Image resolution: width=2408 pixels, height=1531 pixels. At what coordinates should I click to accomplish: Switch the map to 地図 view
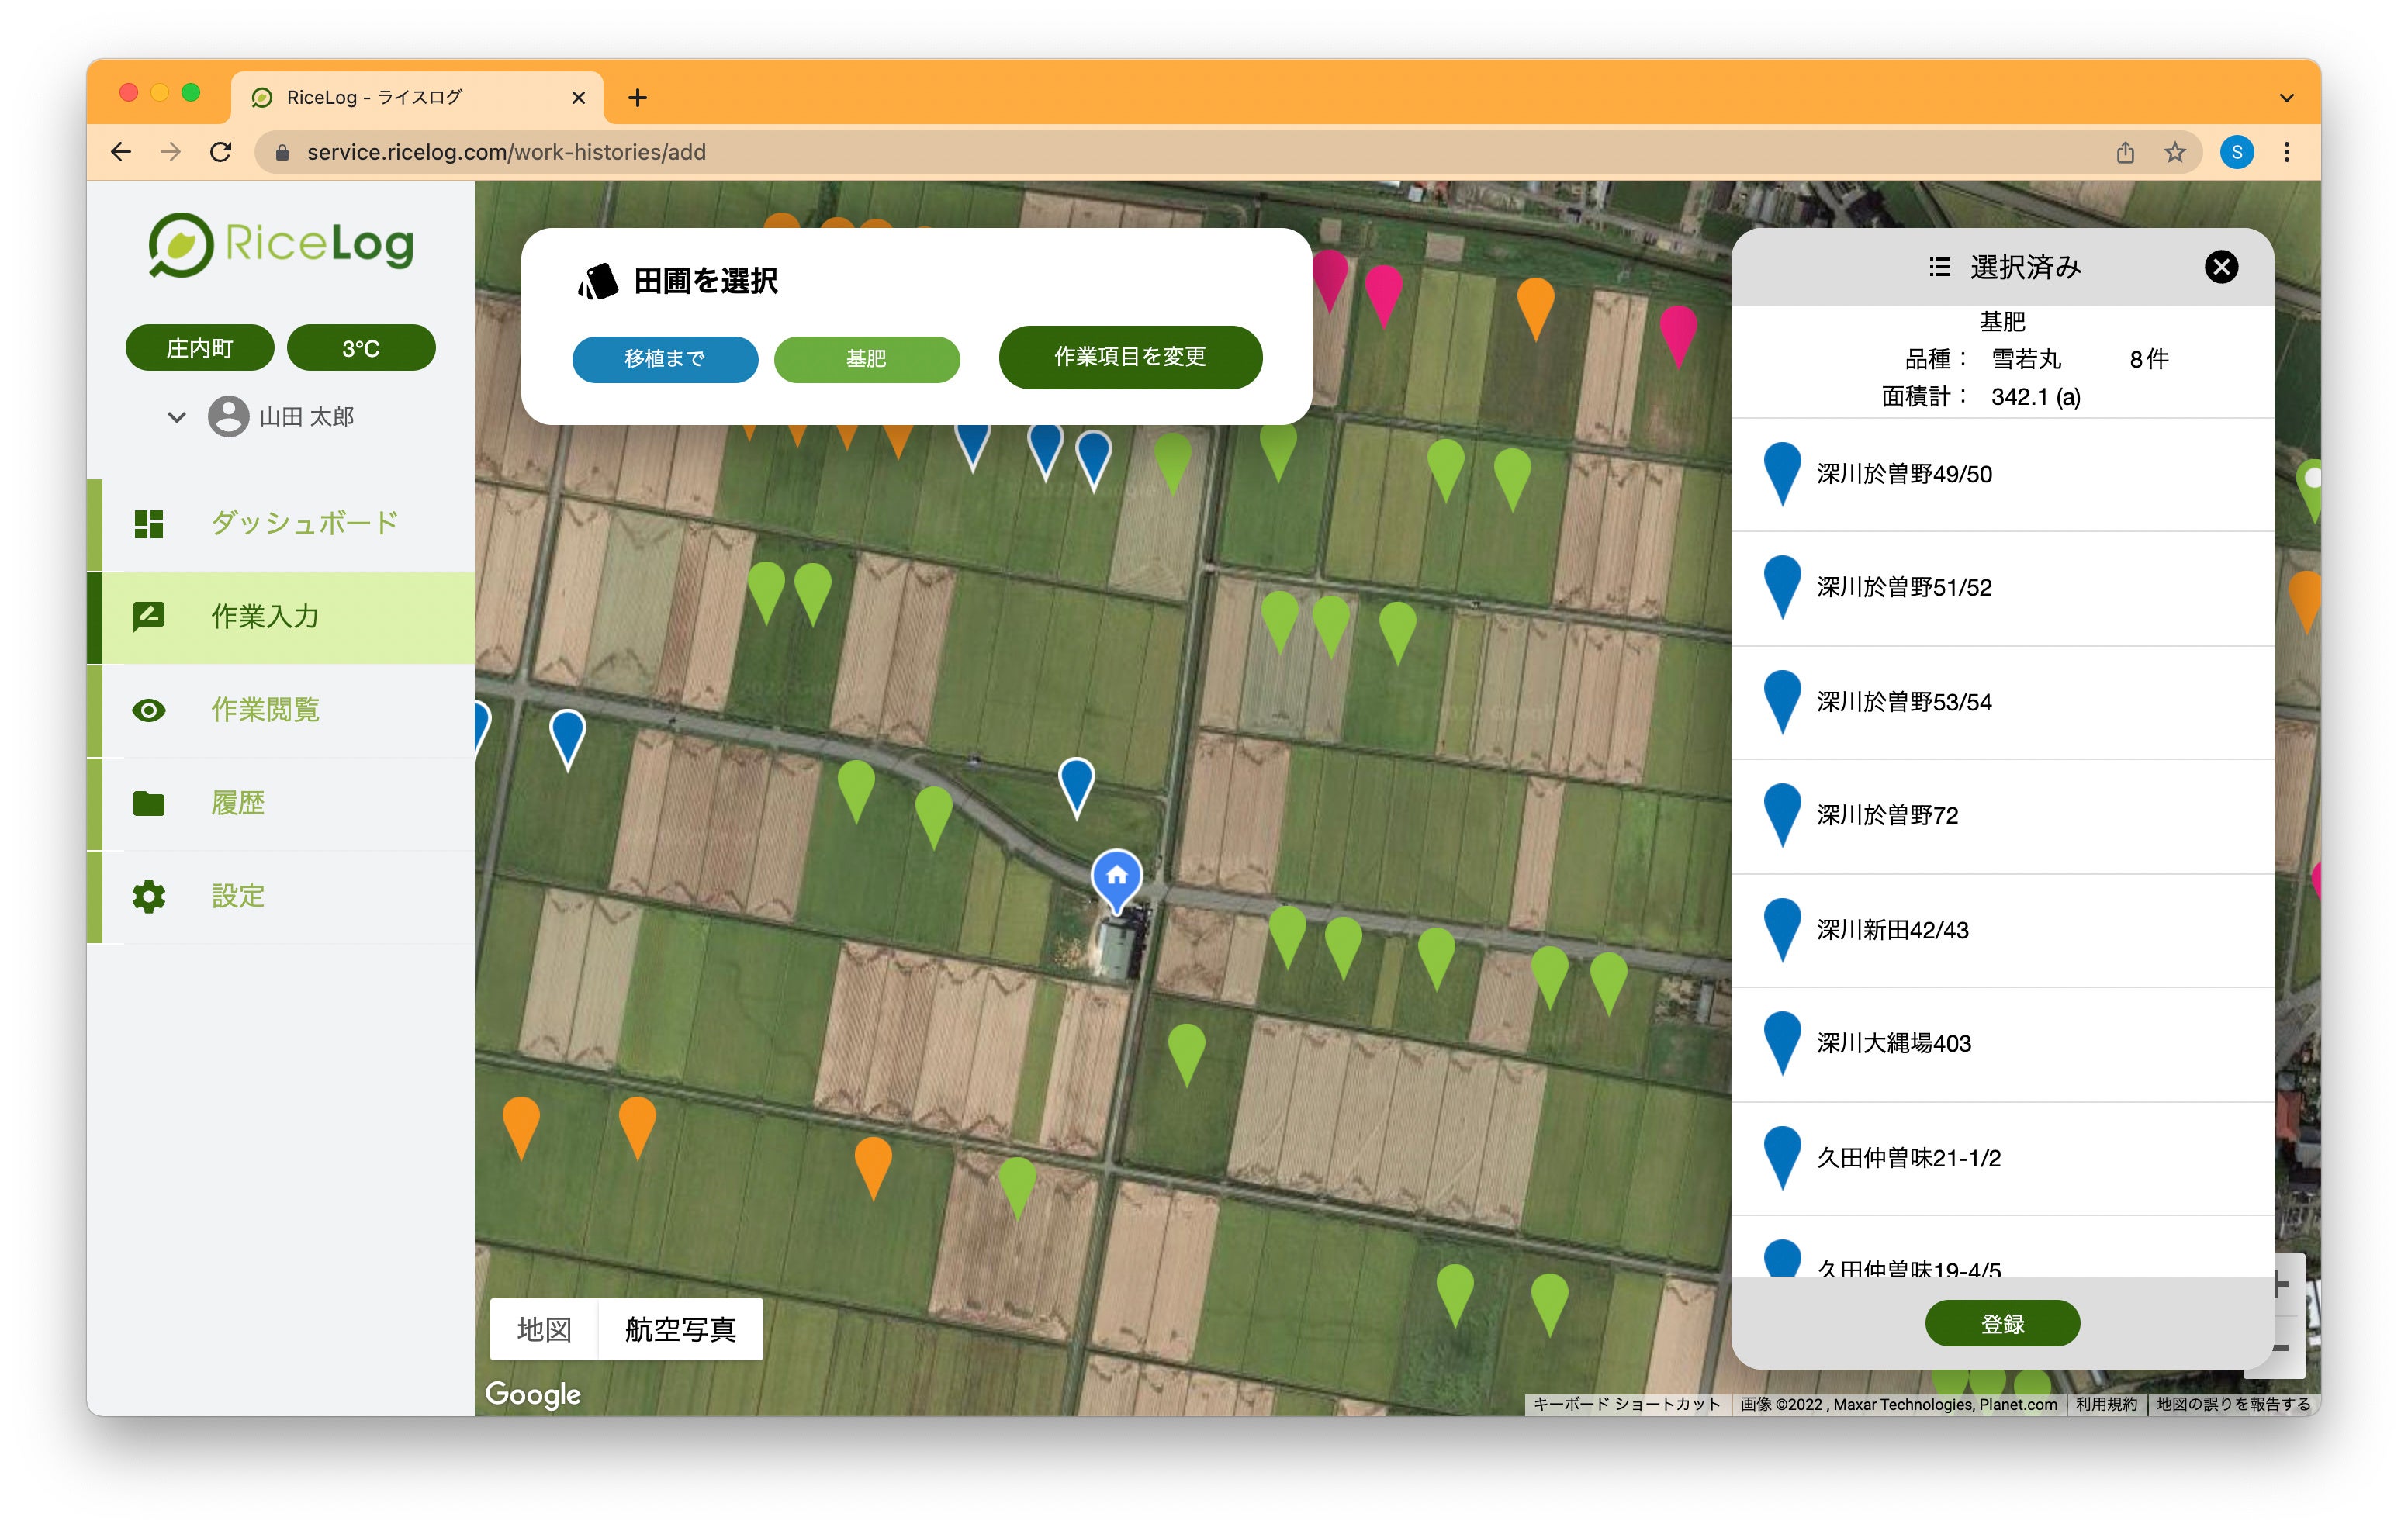[544, 1329]
